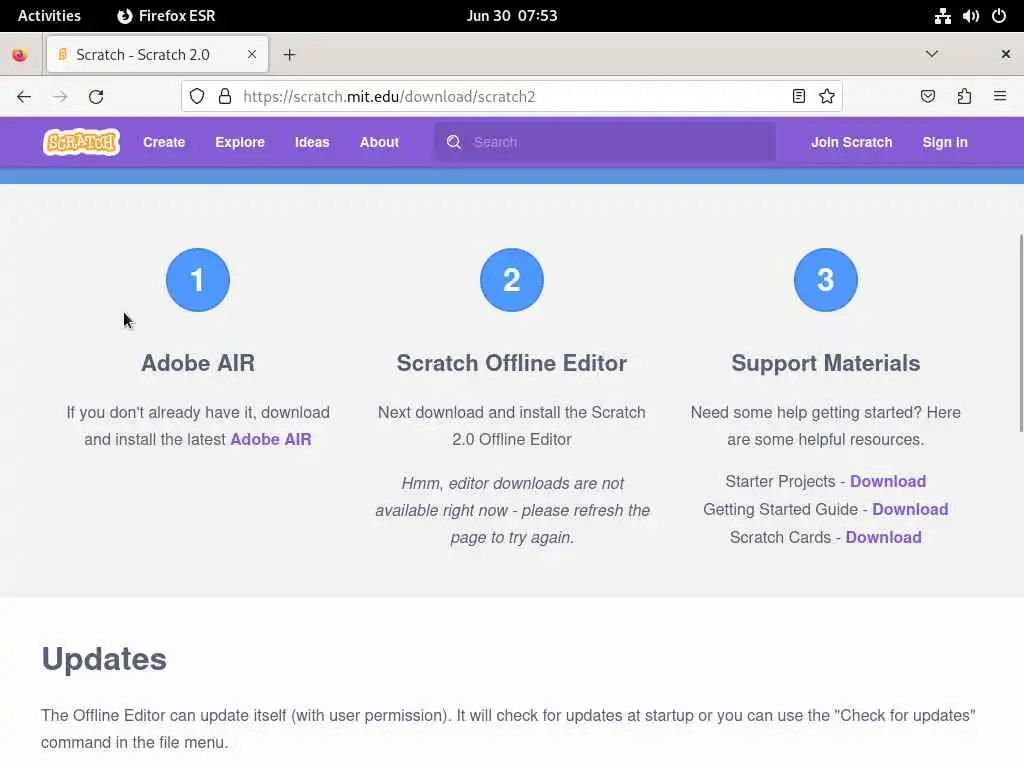Click the browser forward arrow
Screen dimensions: 1024x768
[60, 97]
